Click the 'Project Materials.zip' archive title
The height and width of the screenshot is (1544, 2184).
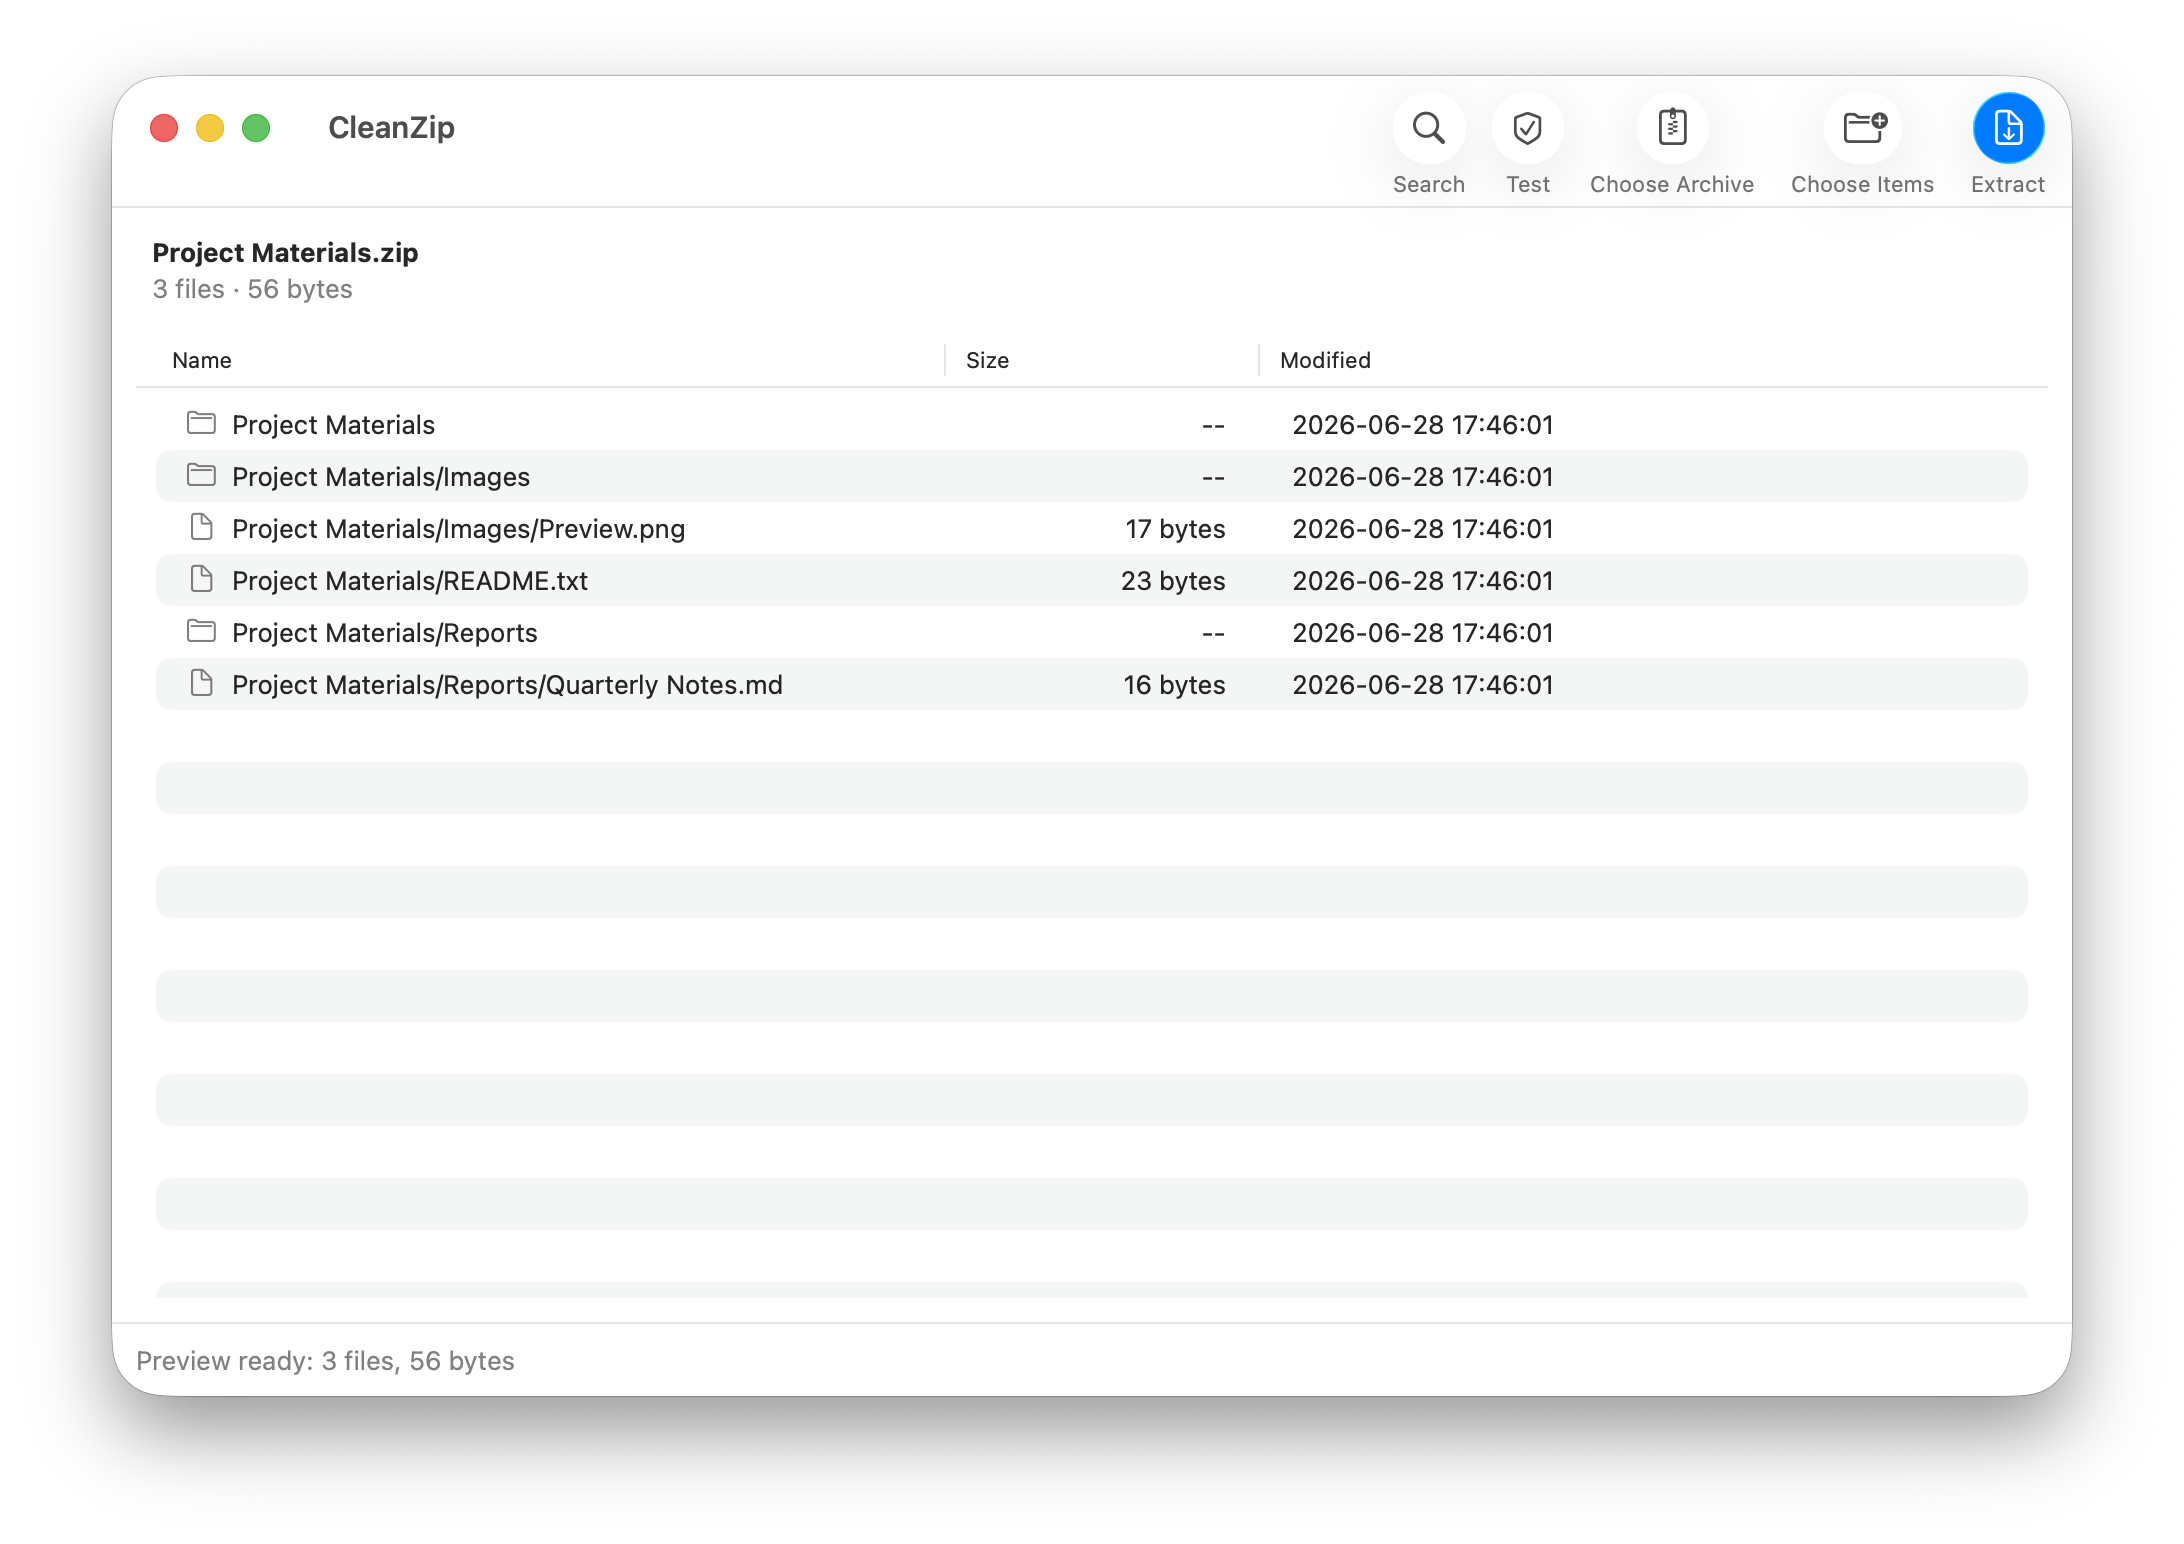coord(285,253)
